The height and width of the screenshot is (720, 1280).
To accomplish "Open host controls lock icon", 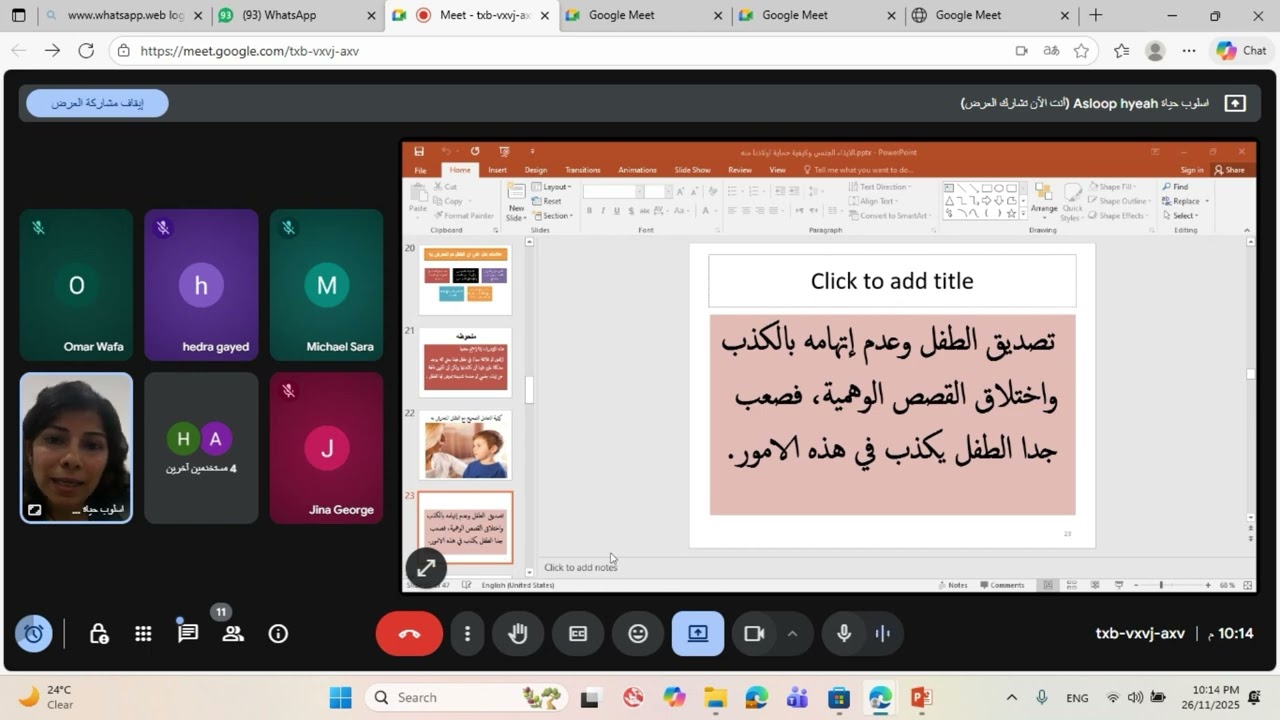I will click(99, 634).
